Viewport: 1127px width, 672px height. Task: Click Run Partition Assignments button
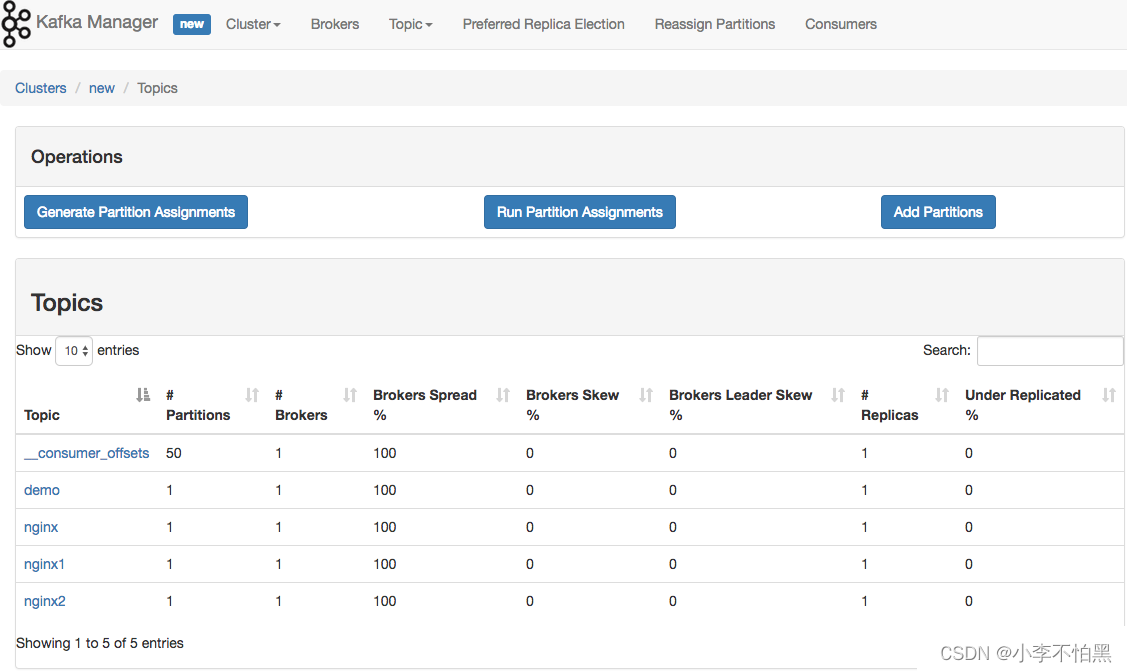tap(579, 212)
